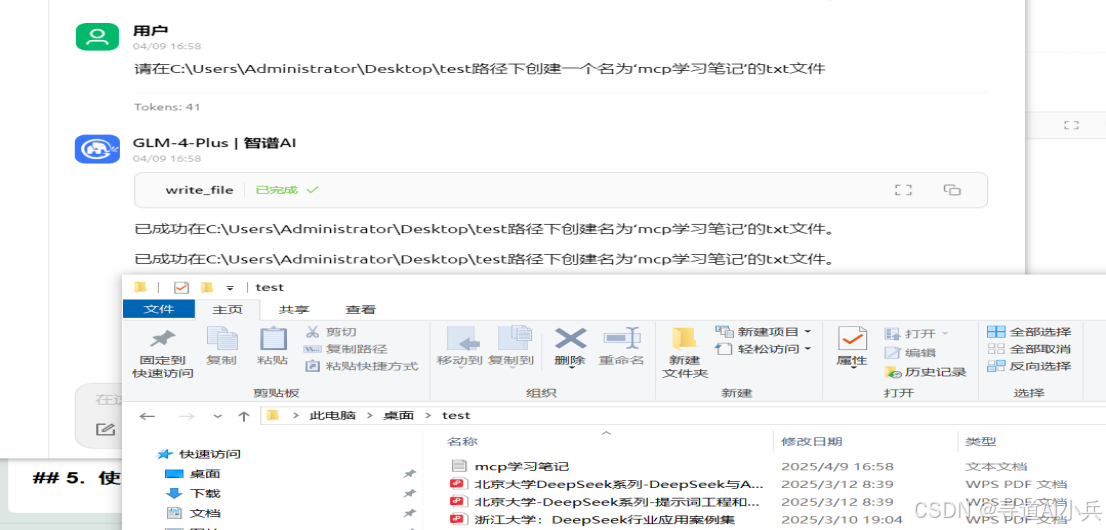Click the quick access properties checkmark icon
Screen dimensions: 1106x530
182,287
